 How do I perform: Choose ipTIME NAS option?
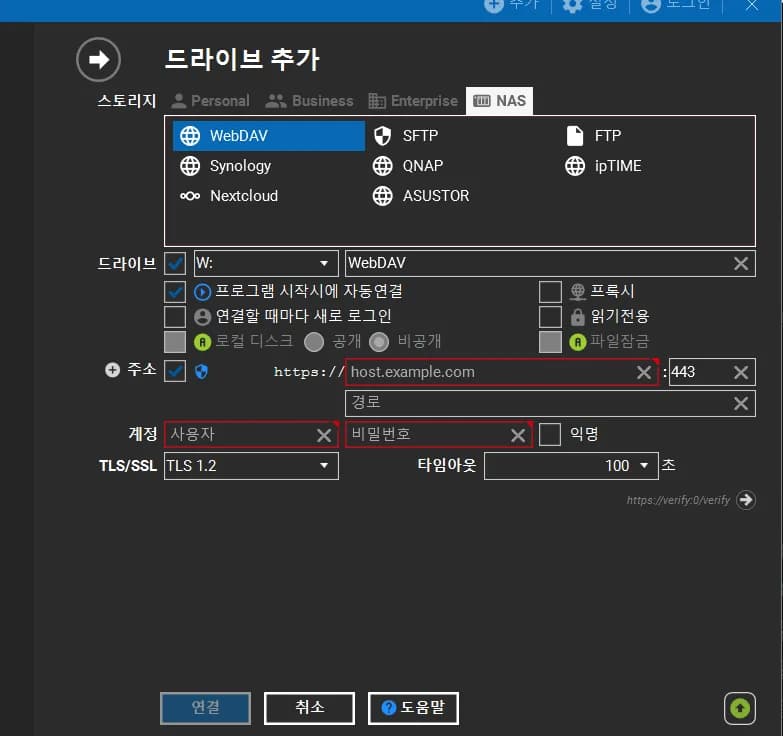coord(603,166)
